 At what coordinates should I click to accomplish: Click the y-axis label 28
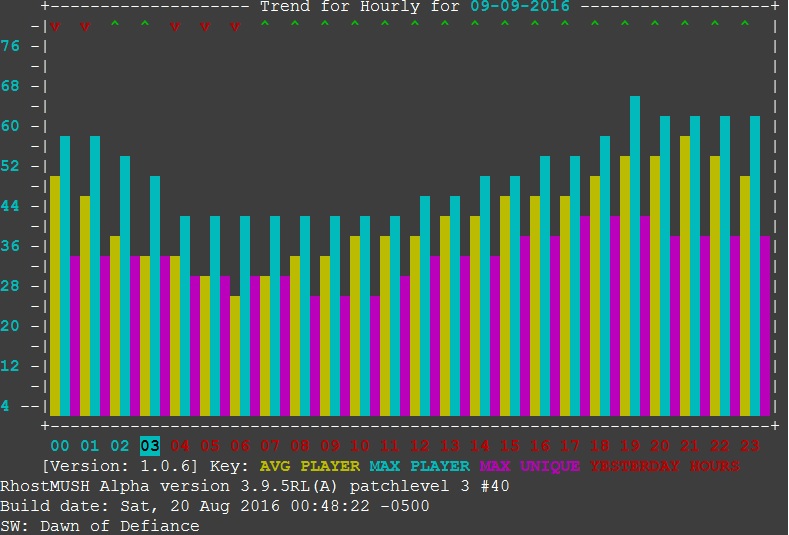coord(10,286)
